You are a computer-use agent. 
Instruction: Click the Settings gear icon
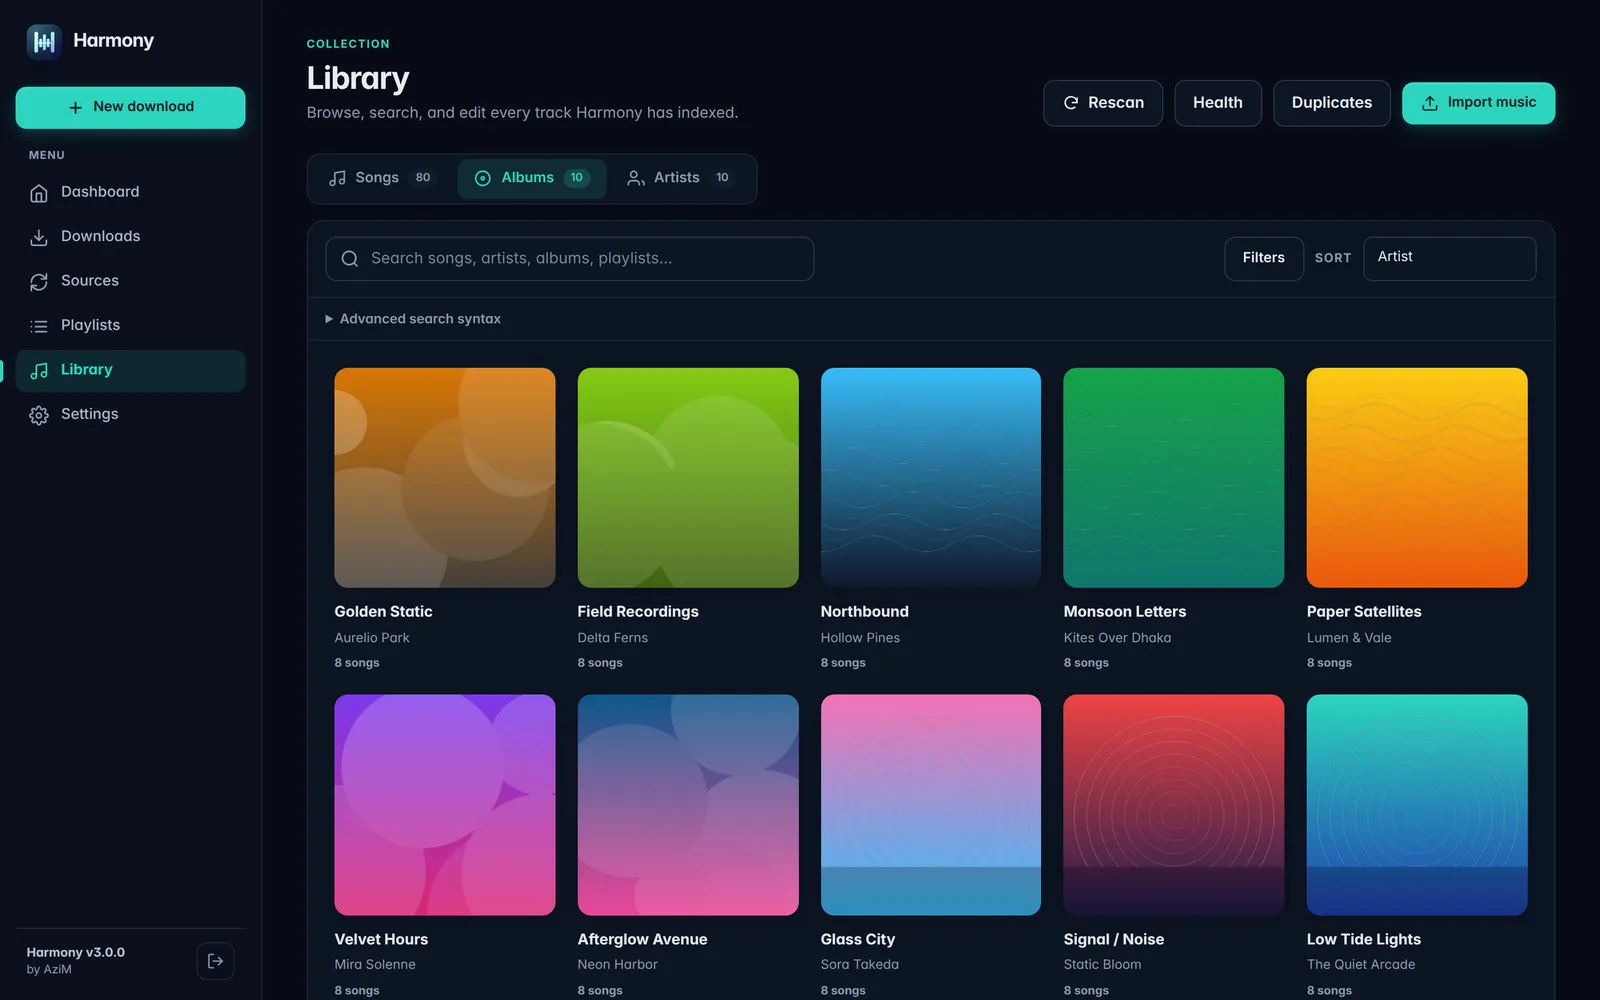click(39, 415)
